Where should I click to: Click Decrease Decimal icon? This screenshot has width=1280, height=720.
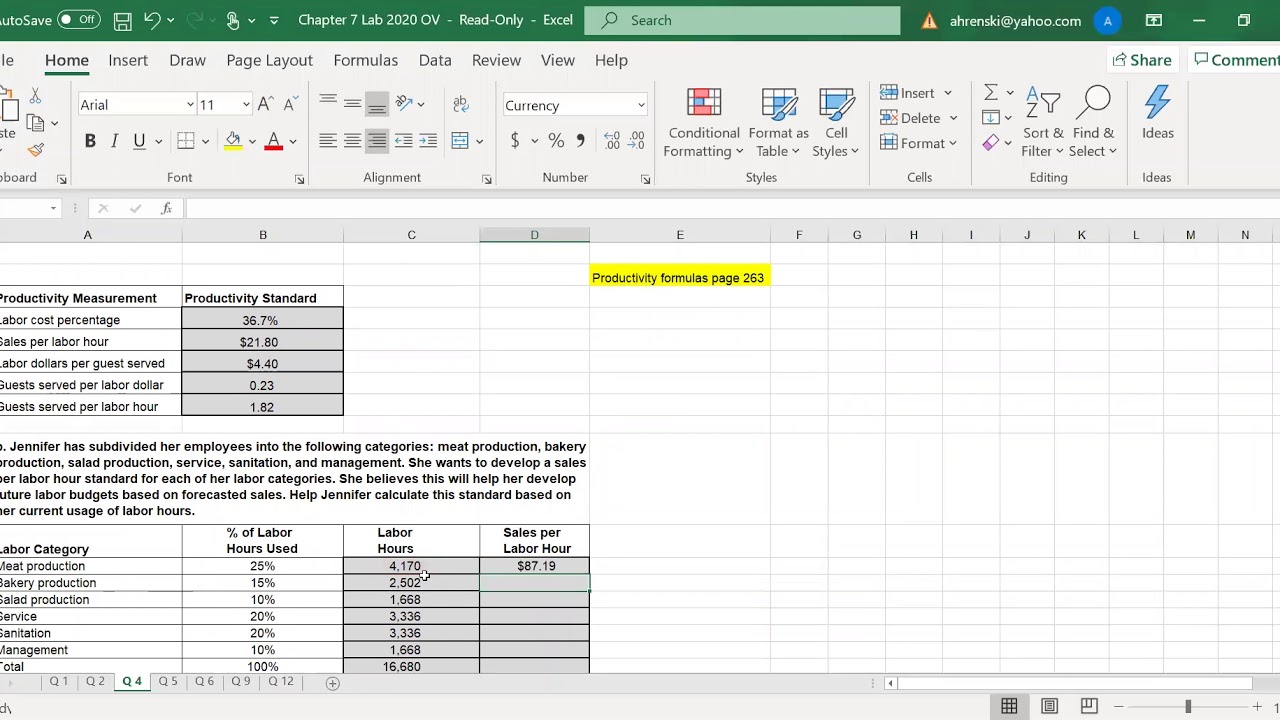637,141
